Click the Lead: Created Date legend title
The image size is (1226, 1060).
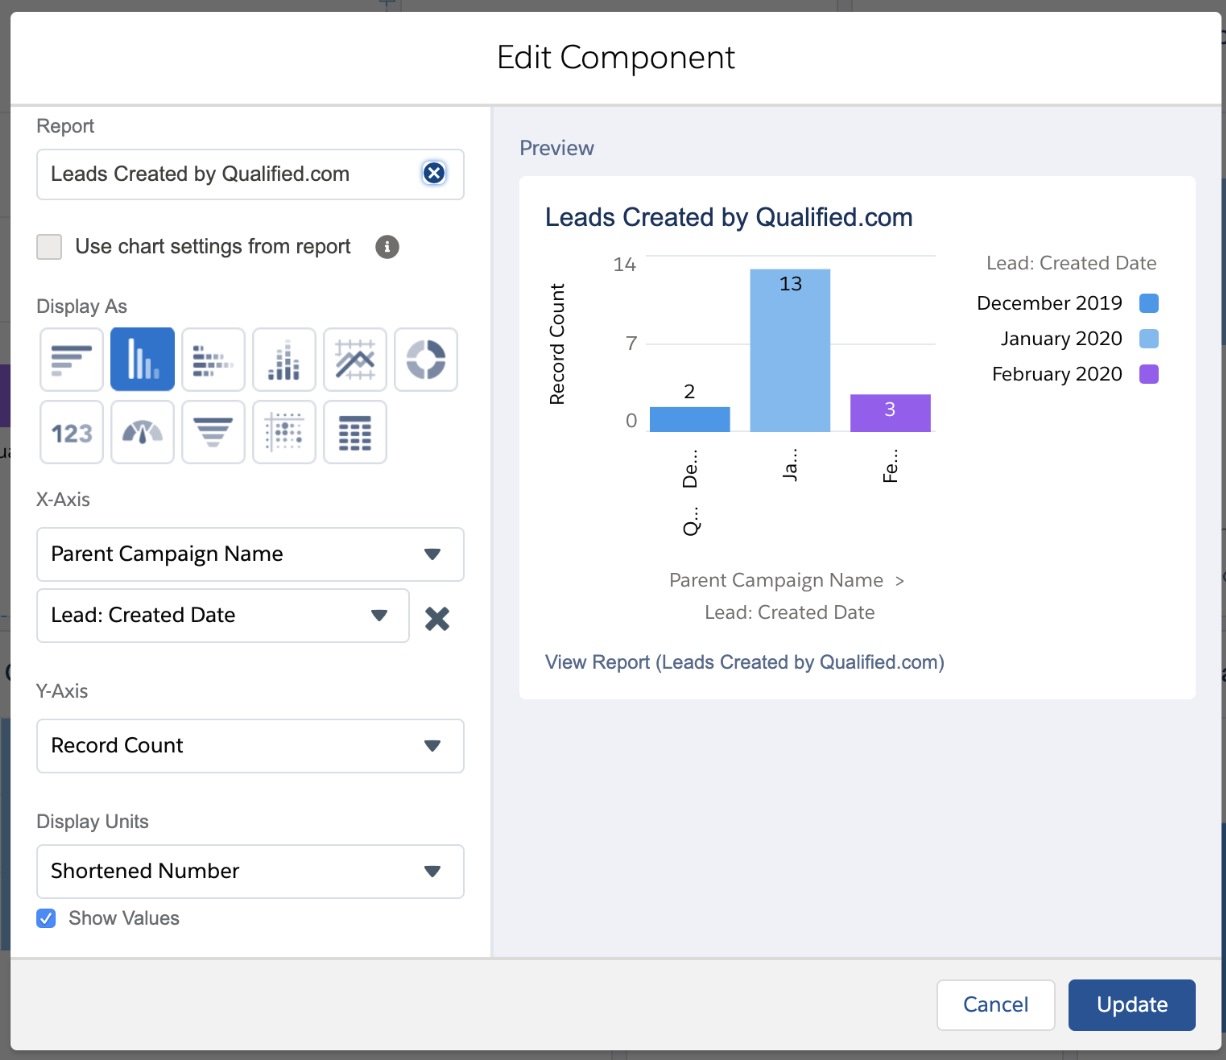coord(1071,263)
